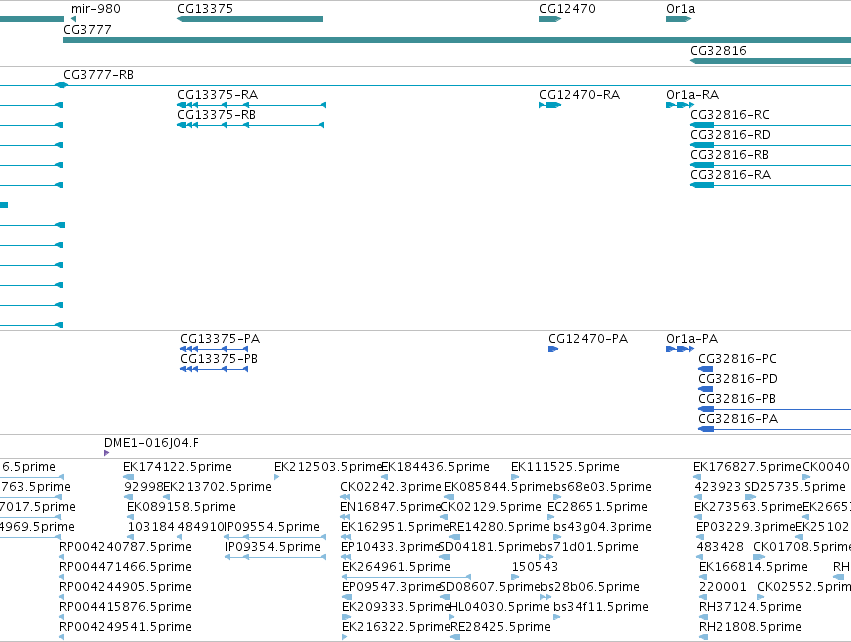Select protein CG32816-PC
Viewport: 851px width, 642px height.
point(737,359)
